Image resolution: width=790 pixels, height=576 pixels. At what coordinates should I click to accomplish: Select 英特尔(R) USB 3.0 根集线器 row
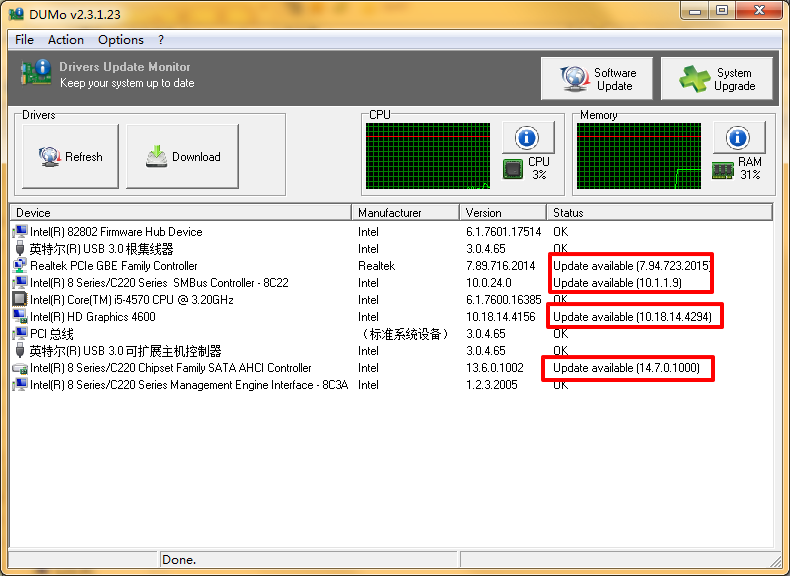[101, 249]
